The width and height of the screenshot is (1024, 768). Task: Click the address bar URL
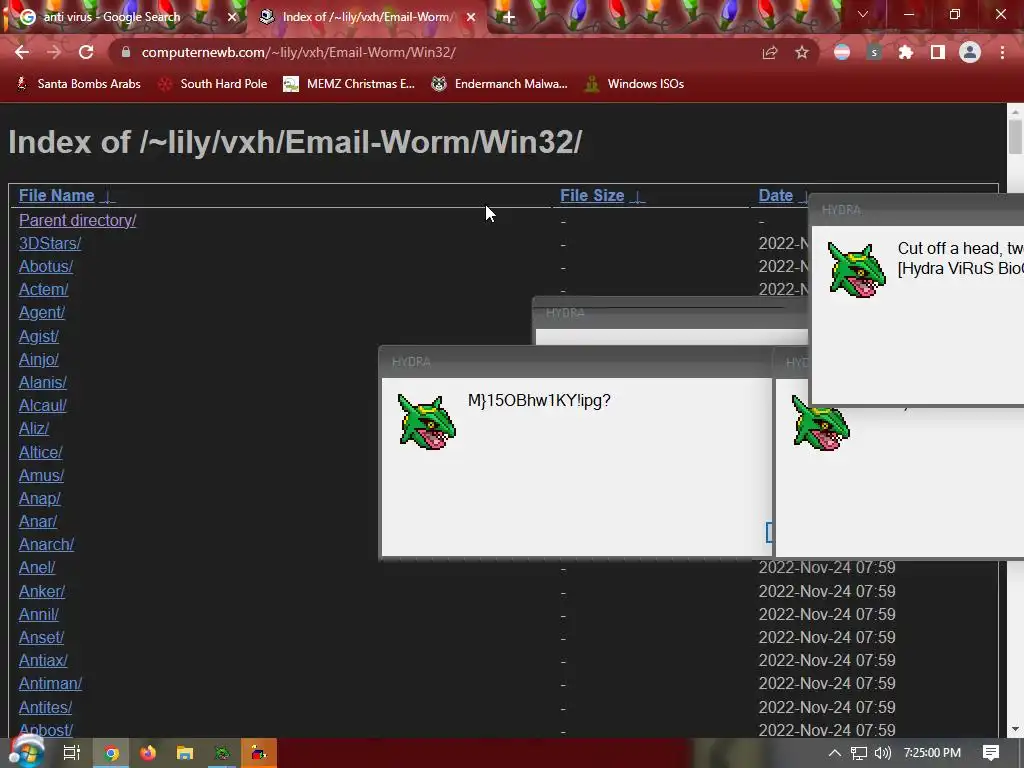pyautogui.click(x=298, y=52)
